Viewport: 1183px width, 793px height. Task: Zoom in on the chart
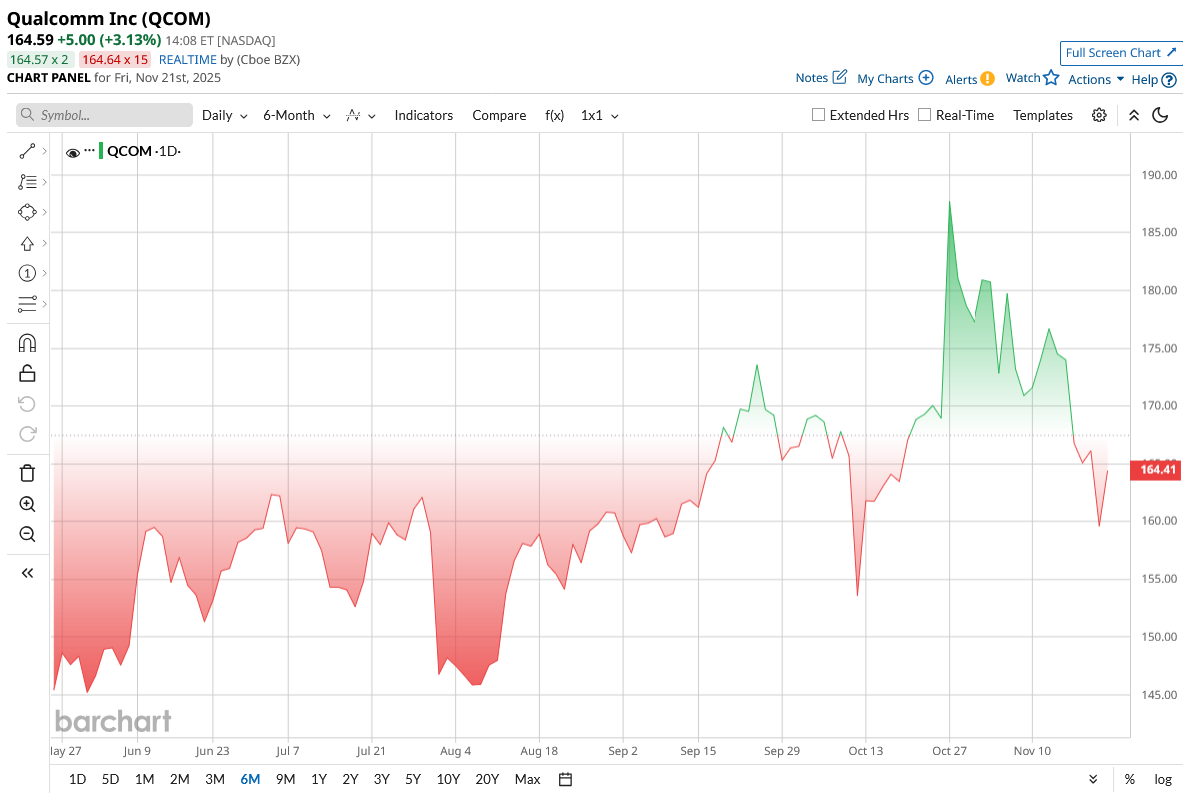27,504
